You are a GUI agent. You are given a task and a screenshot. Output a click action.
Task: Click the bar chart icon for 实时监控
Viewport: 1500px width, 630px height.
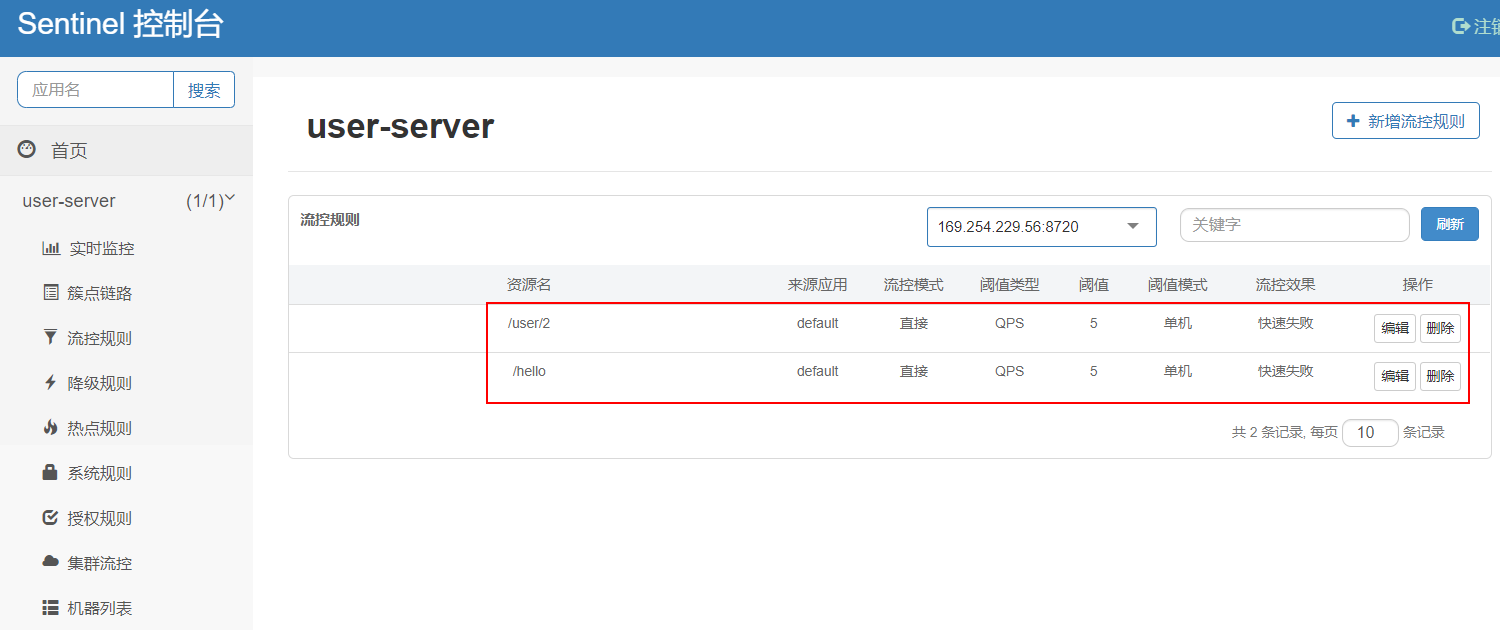point(51,248)
